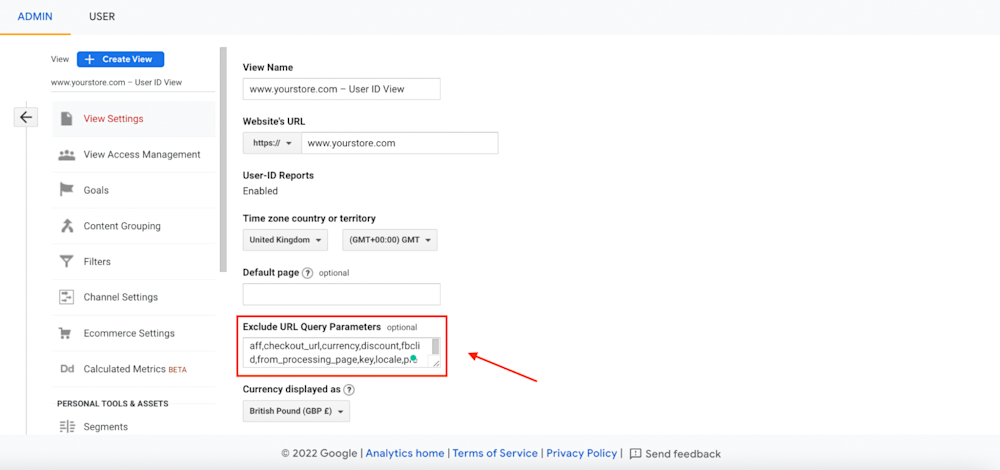Image resolution: width=1000 pixels, height=470 pixels.
Task: Open the Terms of Service link
Action: 495,453
